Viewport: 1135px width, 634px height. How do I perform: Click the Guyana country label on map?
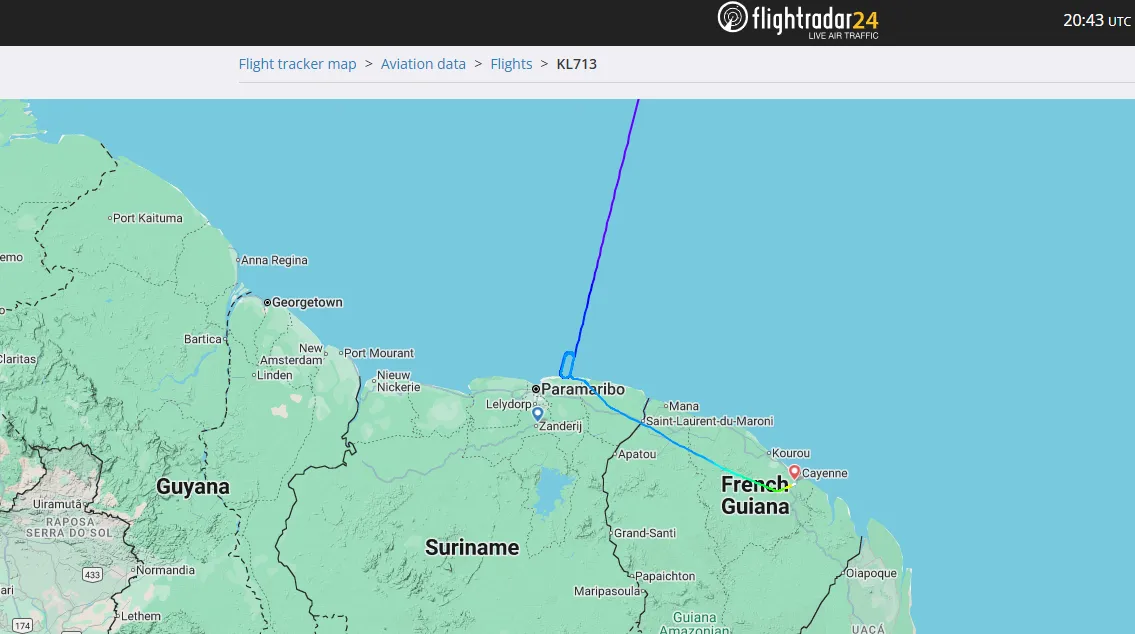click(192, 487)
